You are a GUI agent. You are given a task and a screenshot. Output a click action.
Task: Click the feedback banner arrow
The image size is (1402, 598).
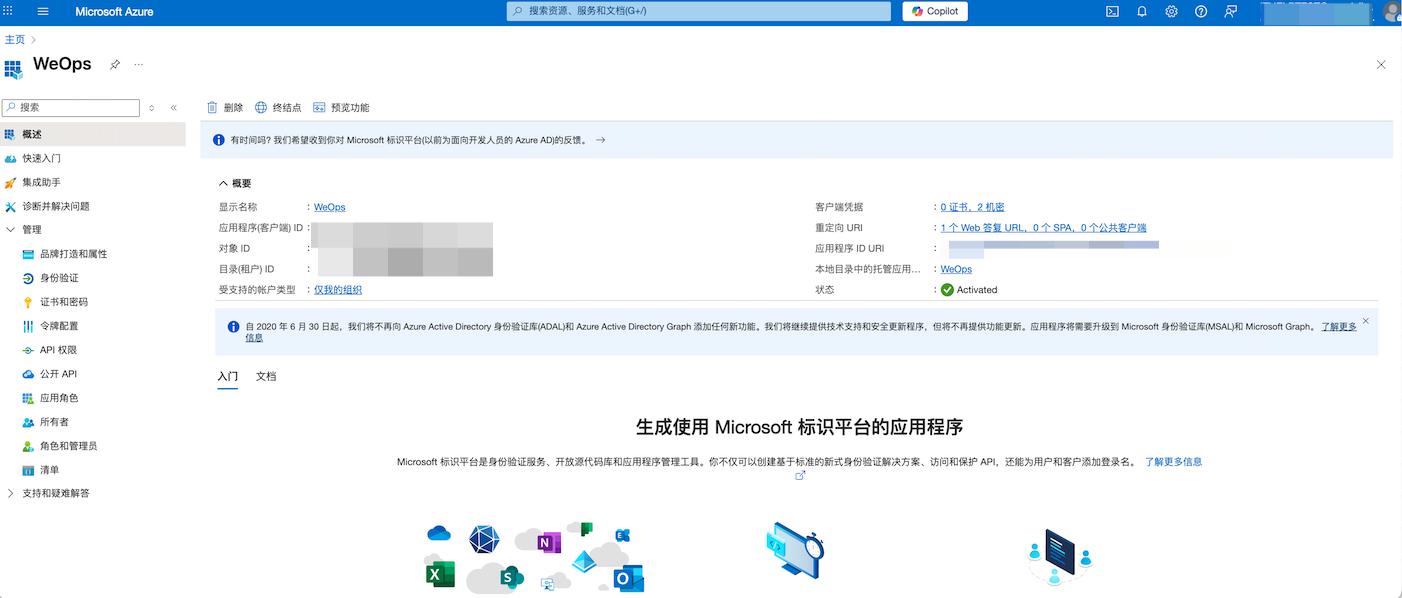coord(600,140)
